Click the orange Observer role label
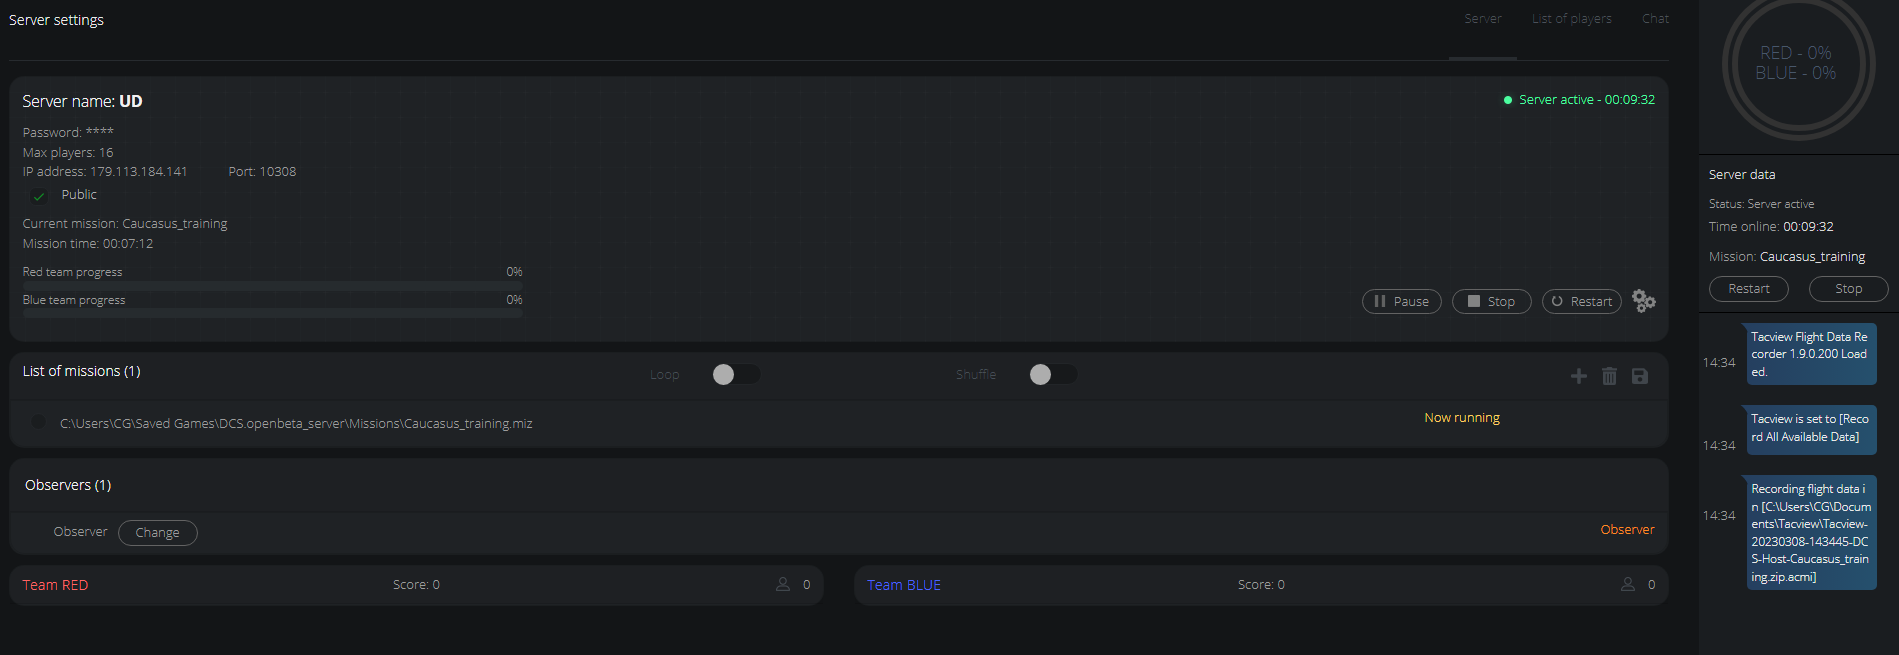Viewport: 1899px width, 655px height. coord(1627,530)
